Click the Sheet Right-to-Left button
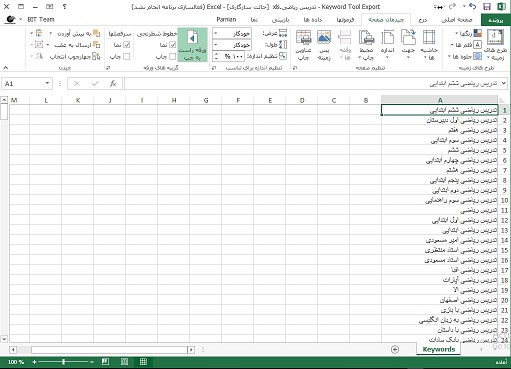Viewport: 511px width, 369px height. click(x=192, y=45)
